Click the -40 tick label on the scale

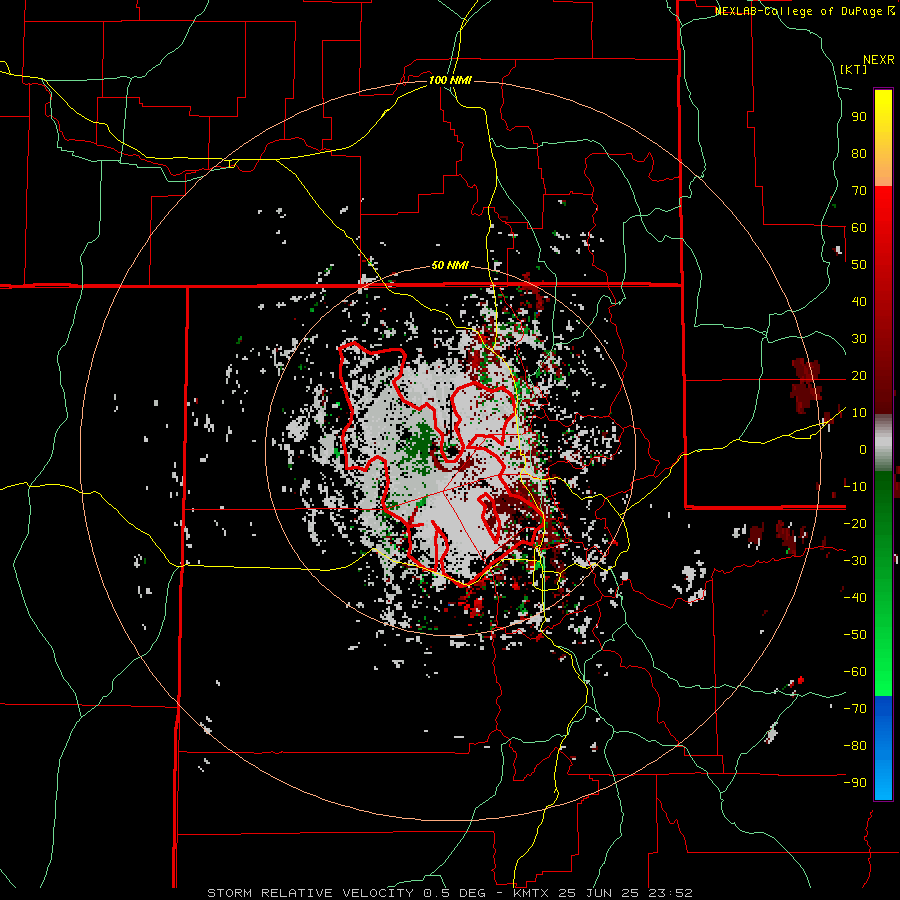point(855,598)
